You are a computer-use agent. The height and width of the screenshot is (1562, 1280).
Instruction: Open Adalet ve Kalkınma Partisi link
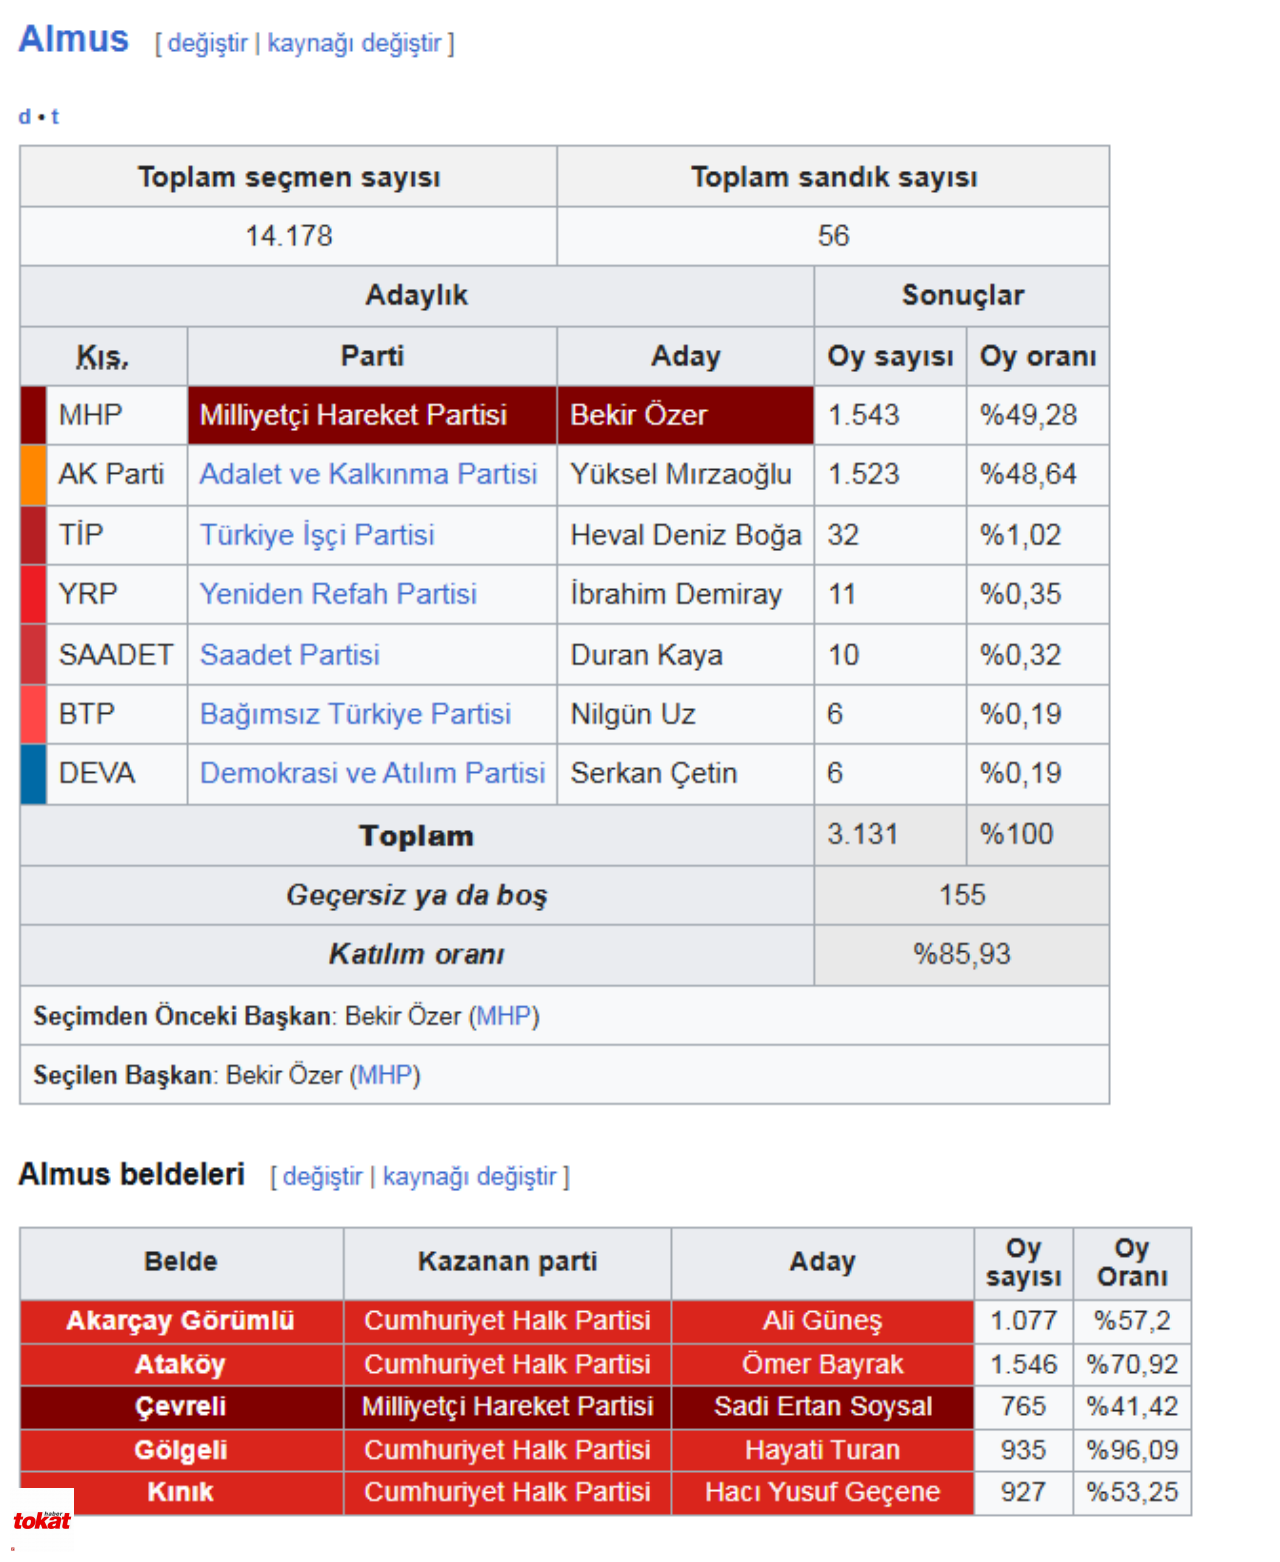pyautogui.click(x=368, y=474)
